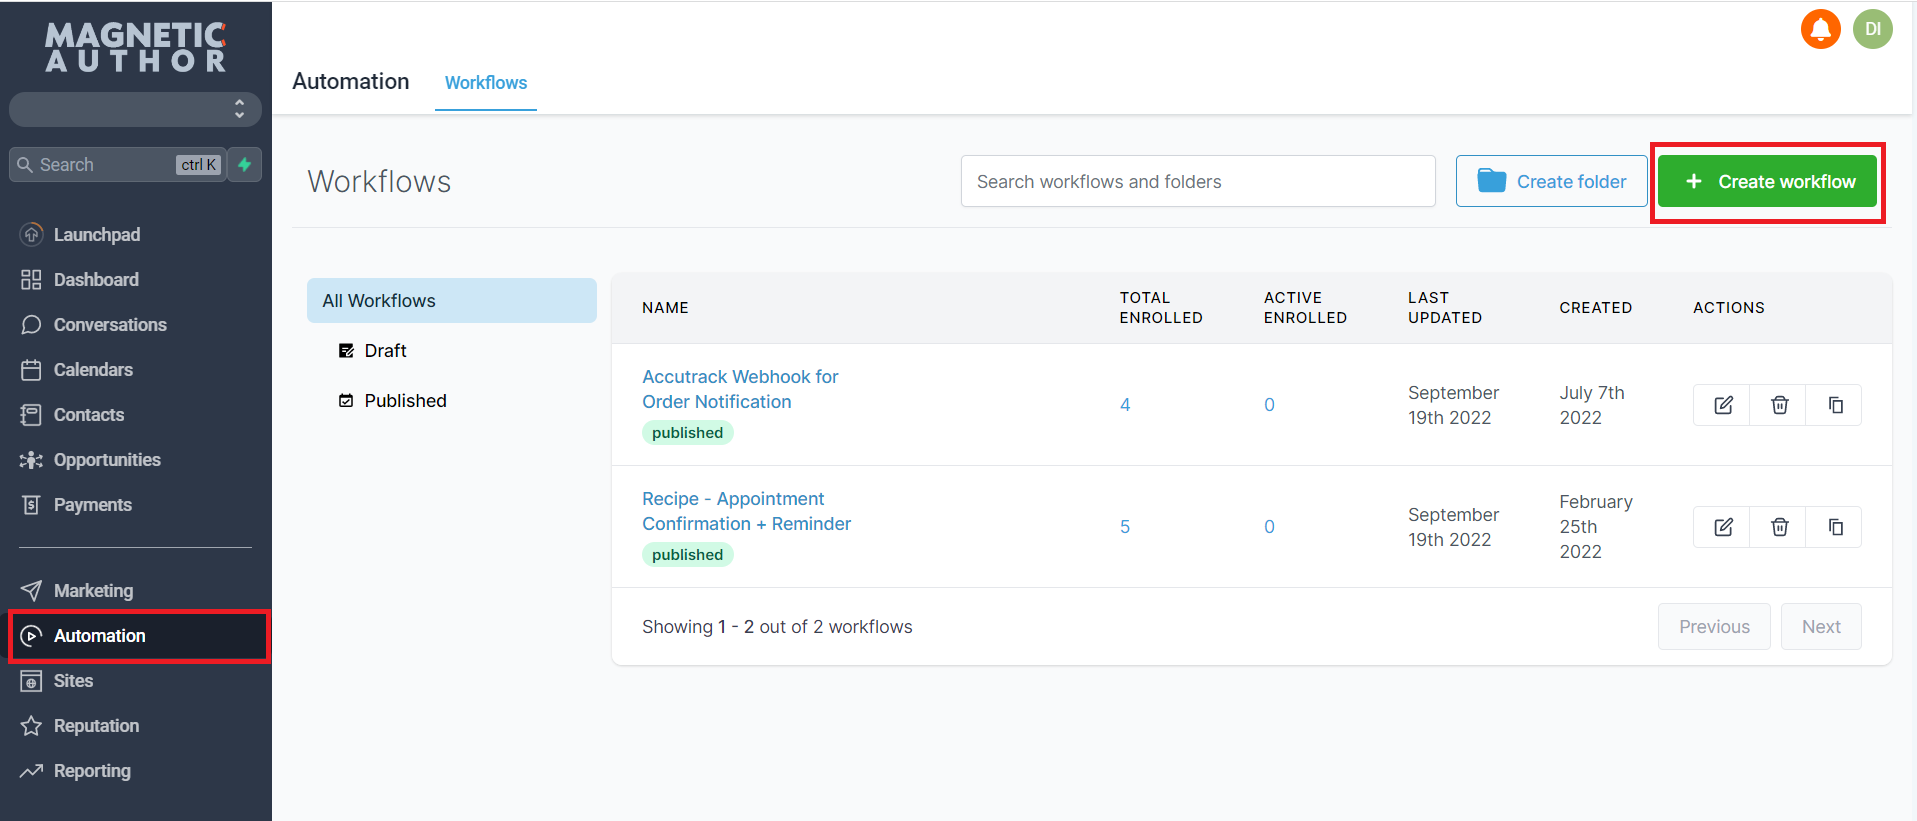The height and width of the screenshot is (821, 1917).
Task: Click the TOTAL ENROLLED column header
Action: [1161, 308]
